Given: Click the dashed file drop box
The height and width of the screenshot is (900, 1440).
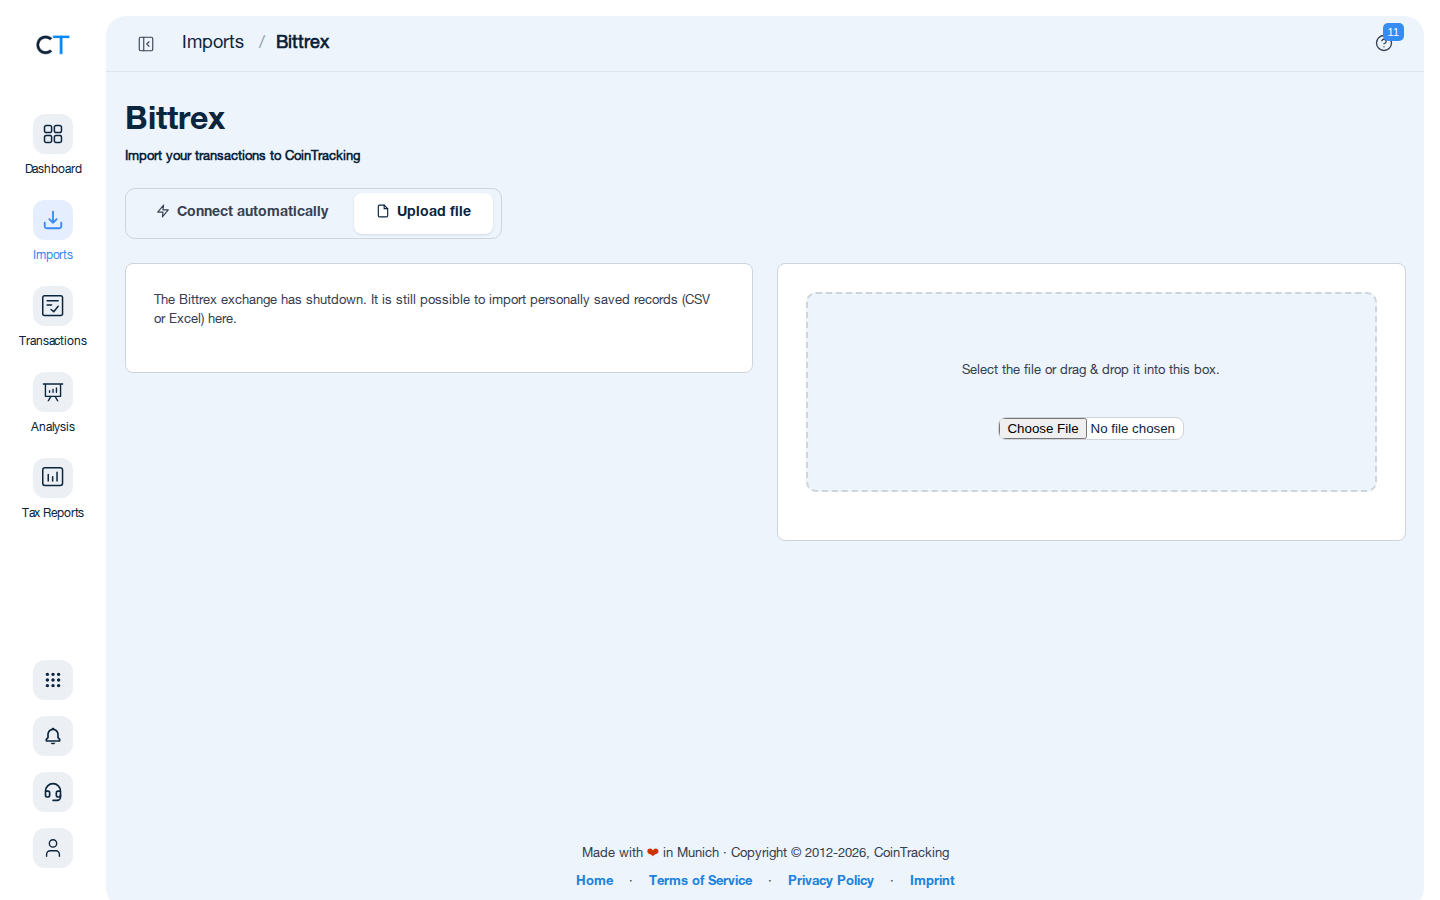Looking at the screenshot, I should point(1091,392).
